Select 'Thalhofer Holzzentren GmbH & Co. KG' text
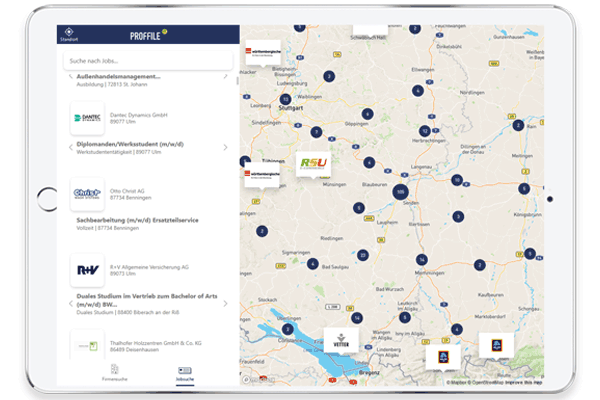600x400 pixels. pos(156,343)
